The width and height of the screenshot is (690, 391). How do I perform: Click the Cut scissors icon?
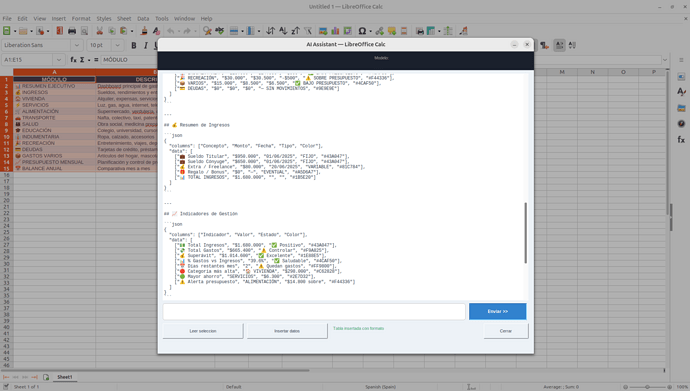click(x=99, y=31)
